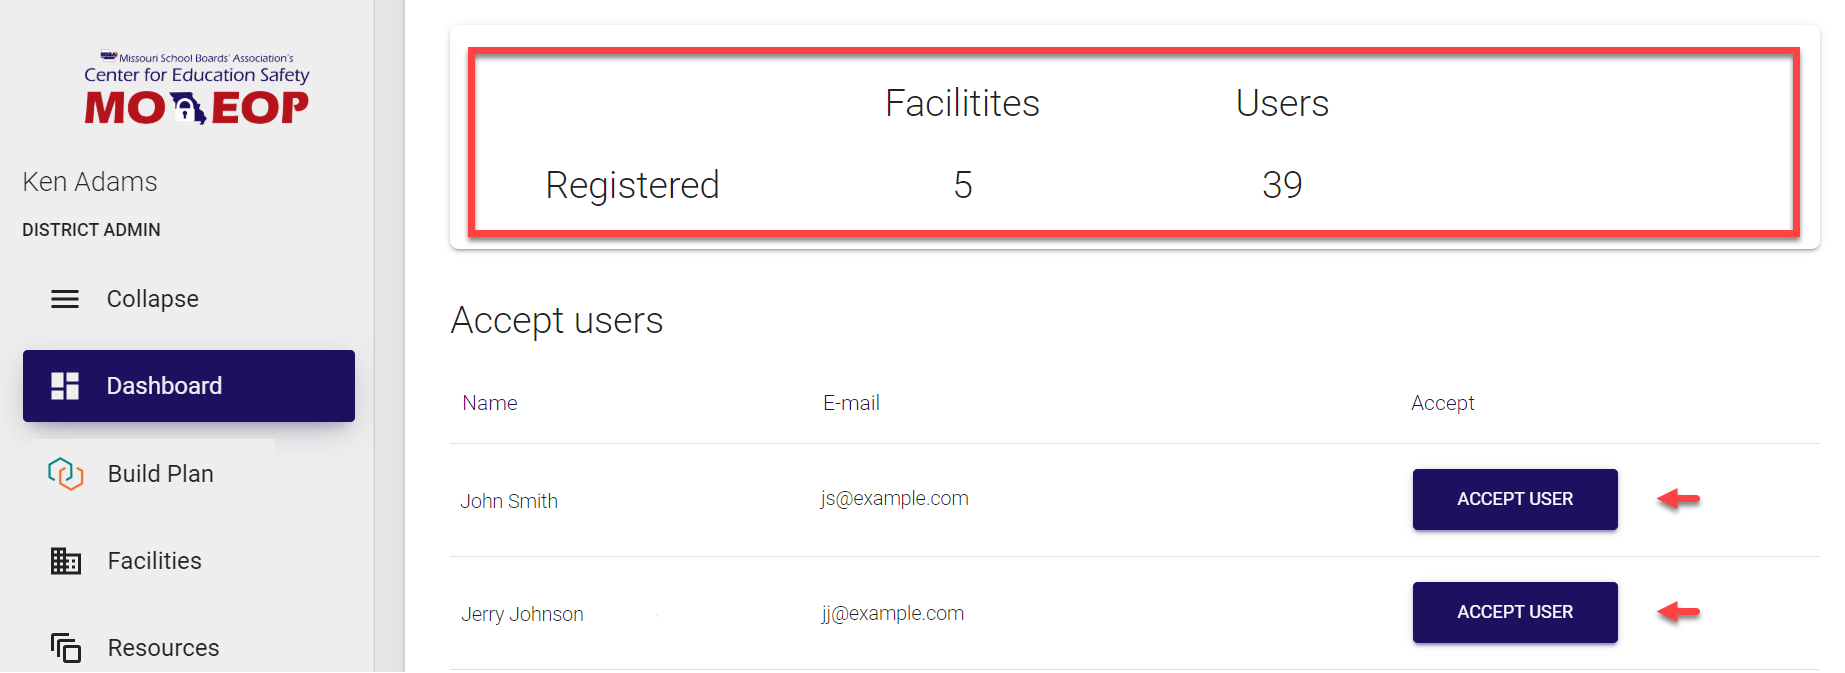Go to the Facilities page
This screenshot has height=673, width=1845.
coord(154,561)
